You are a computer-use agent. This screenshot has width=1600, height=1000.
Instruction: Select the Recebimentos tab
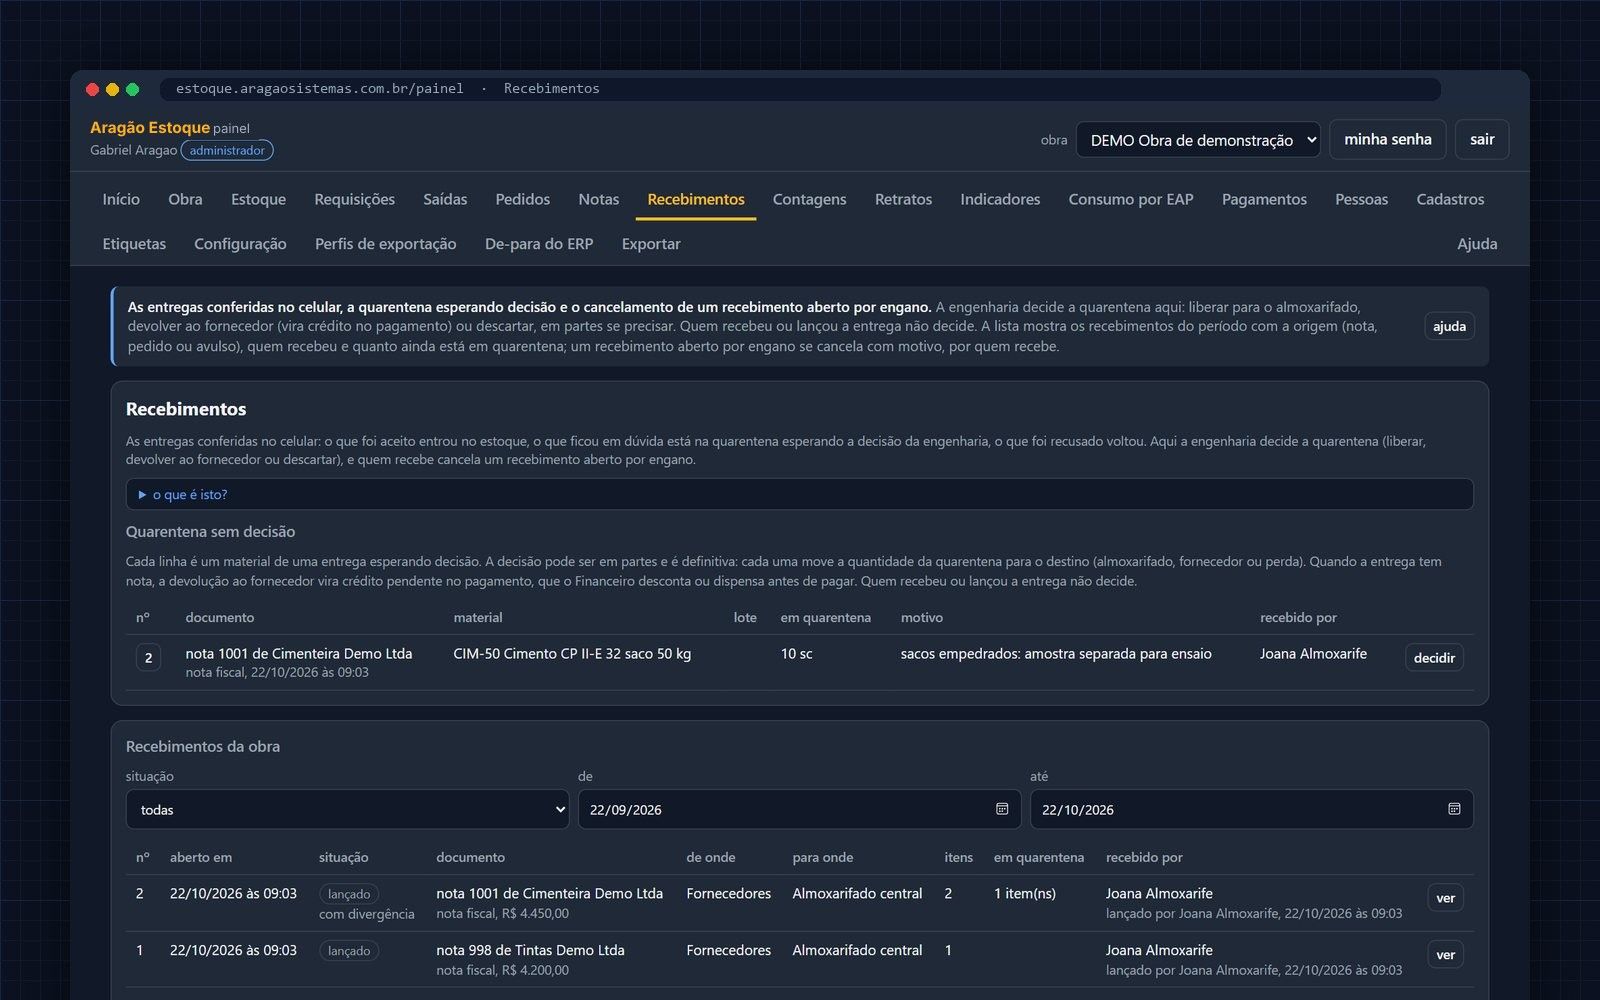696,199
